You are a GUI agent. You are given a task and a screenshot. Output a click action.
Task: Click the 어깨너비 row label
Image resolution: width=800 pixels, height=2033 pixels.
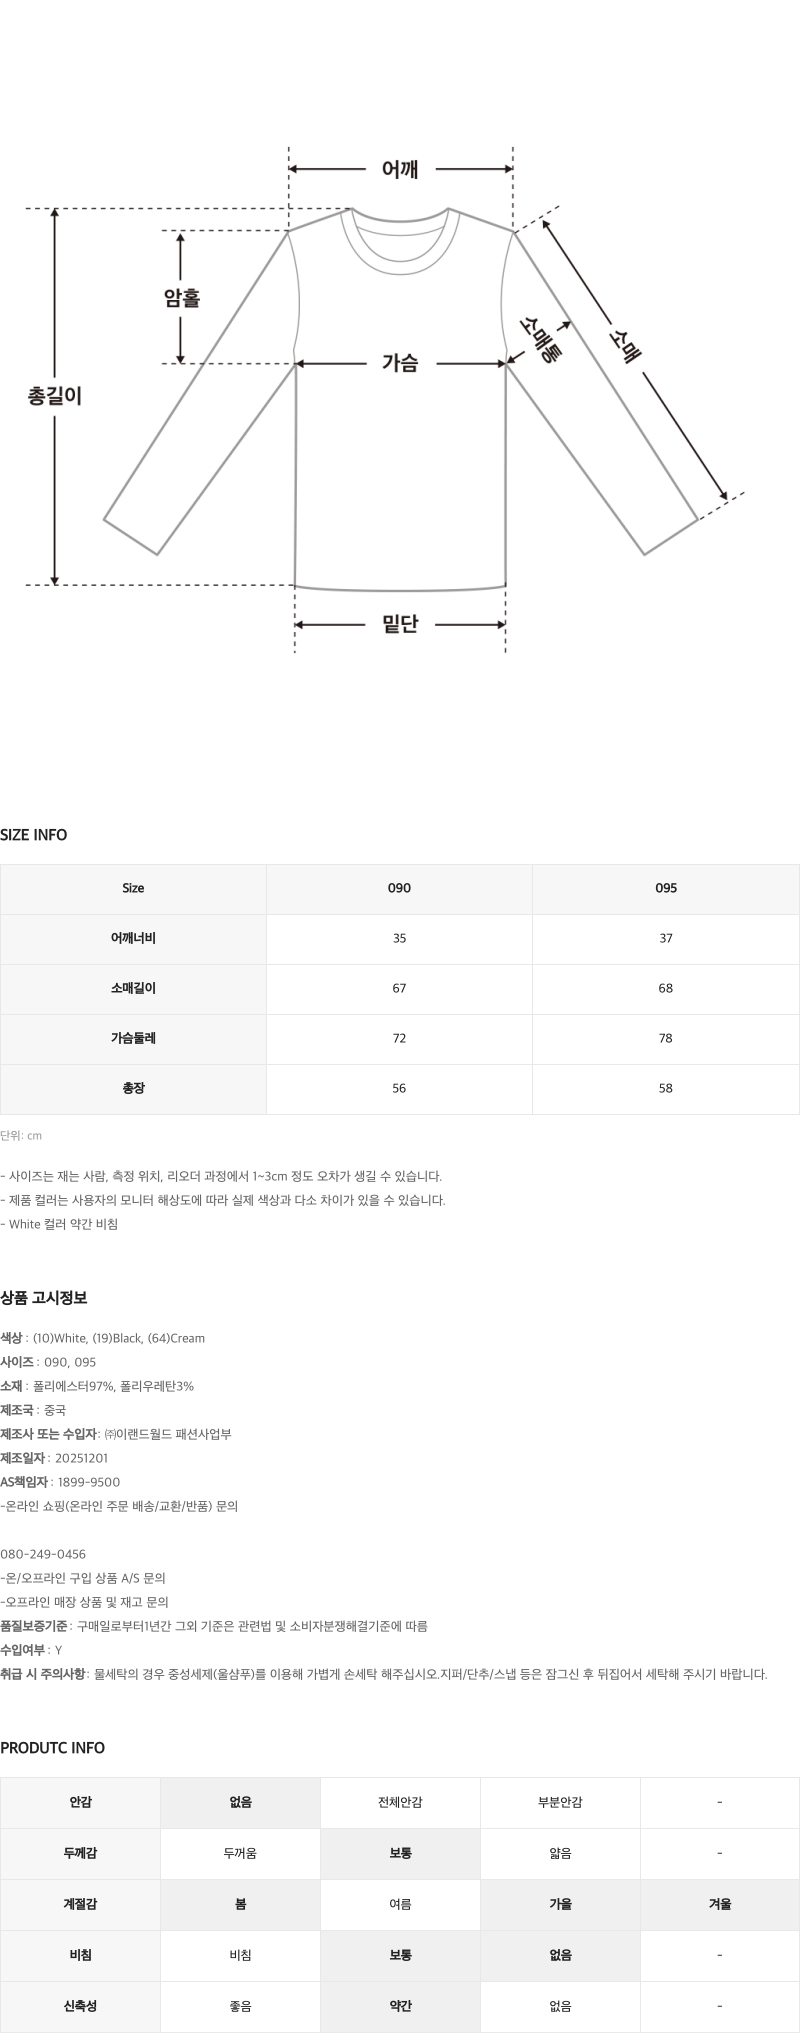pyautogui.click(x=133, y=938)
